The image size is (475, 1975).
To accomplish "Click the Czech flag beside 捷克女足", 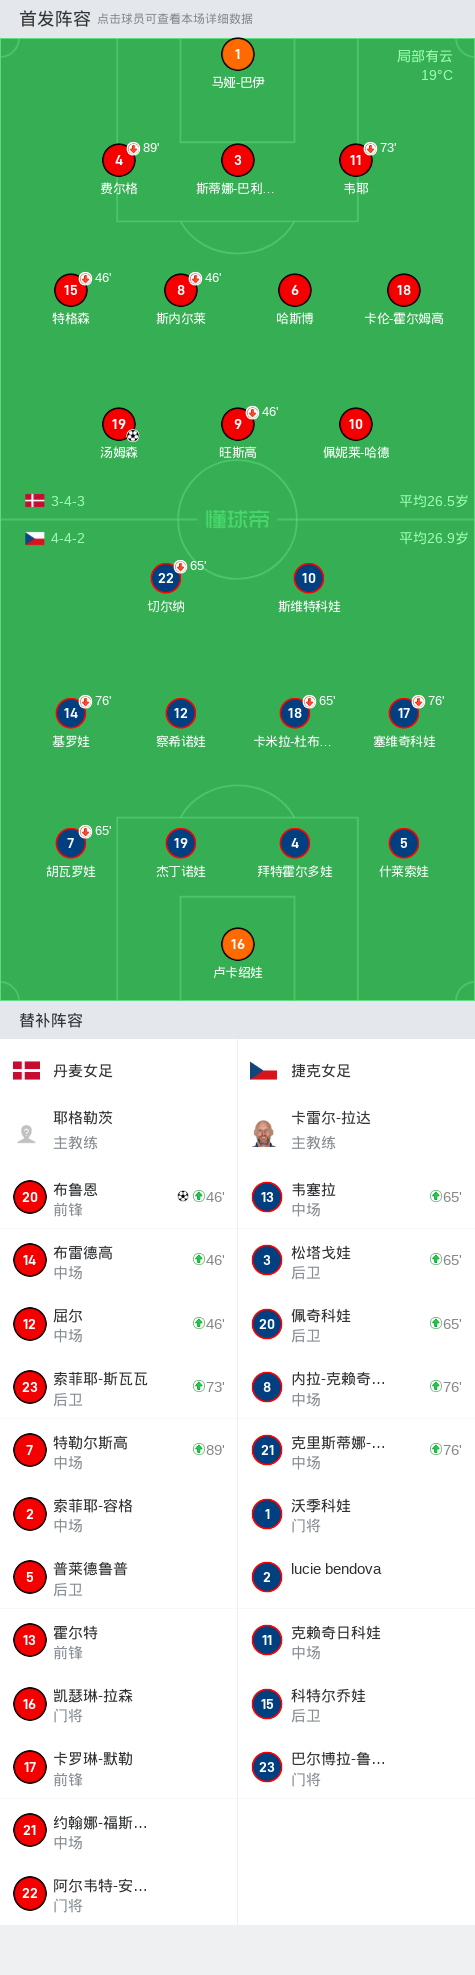I will coord(263,1071).
